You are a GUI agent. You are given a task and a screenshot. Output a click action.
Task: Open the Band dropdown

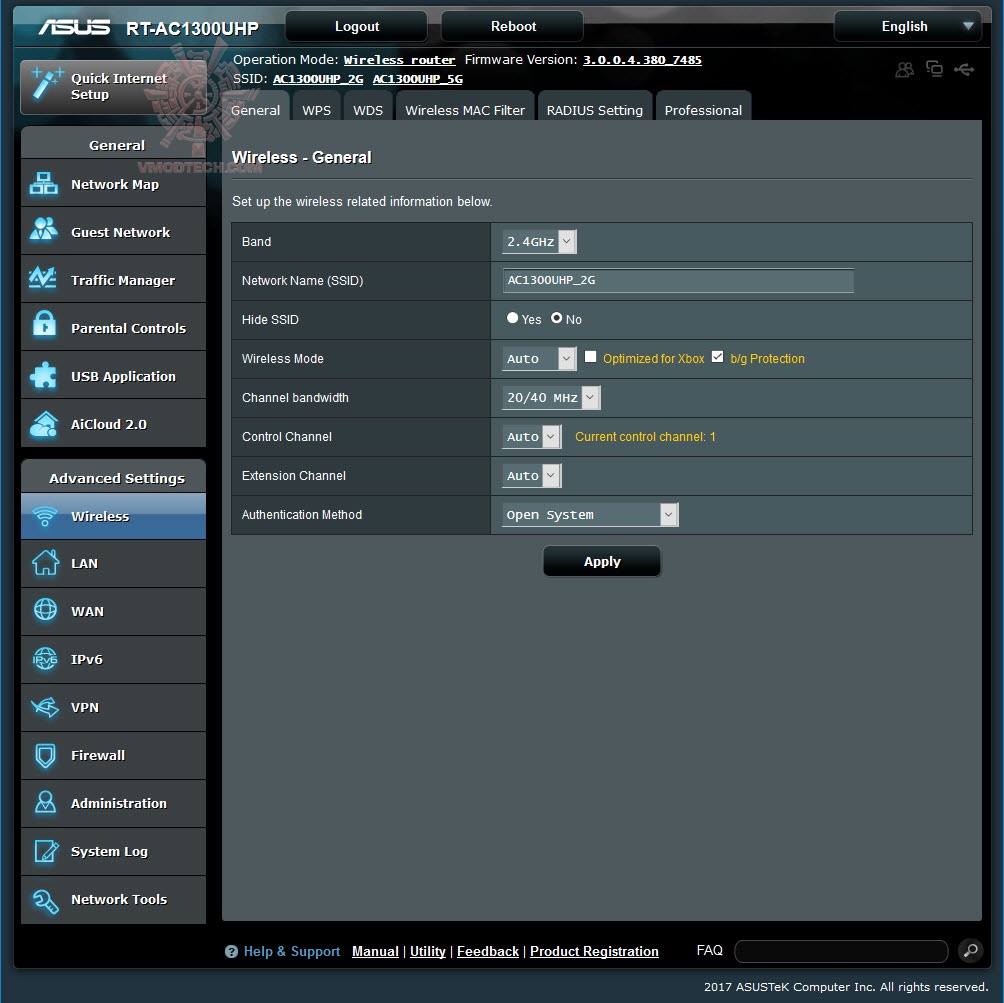point(539,241)
